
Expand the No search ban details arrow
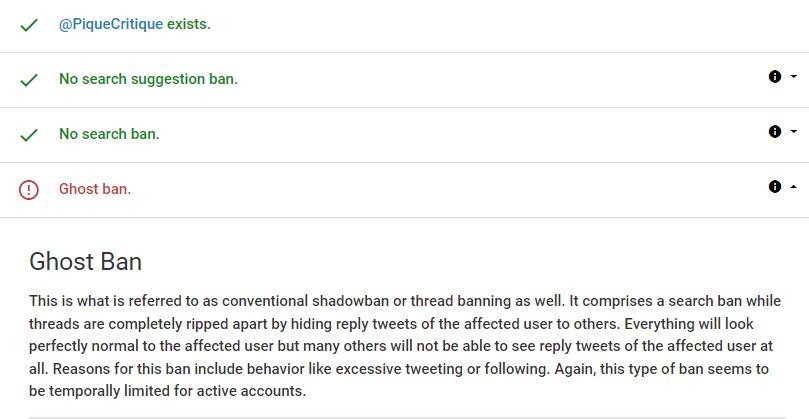(x=794, y=131)
